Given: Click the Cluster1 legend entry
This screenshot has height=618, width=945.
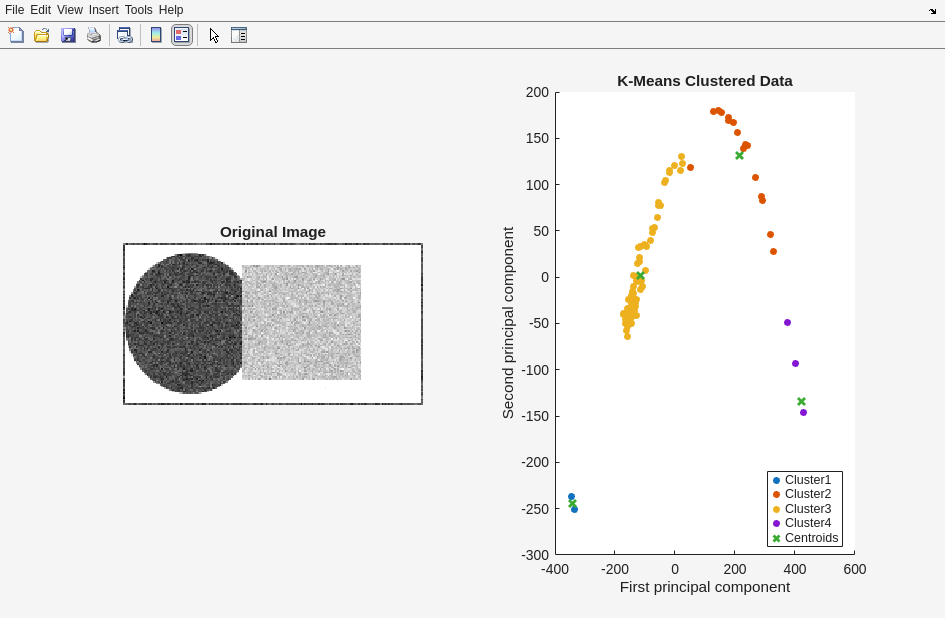Looking at the screenshot, I should point(807,480).
